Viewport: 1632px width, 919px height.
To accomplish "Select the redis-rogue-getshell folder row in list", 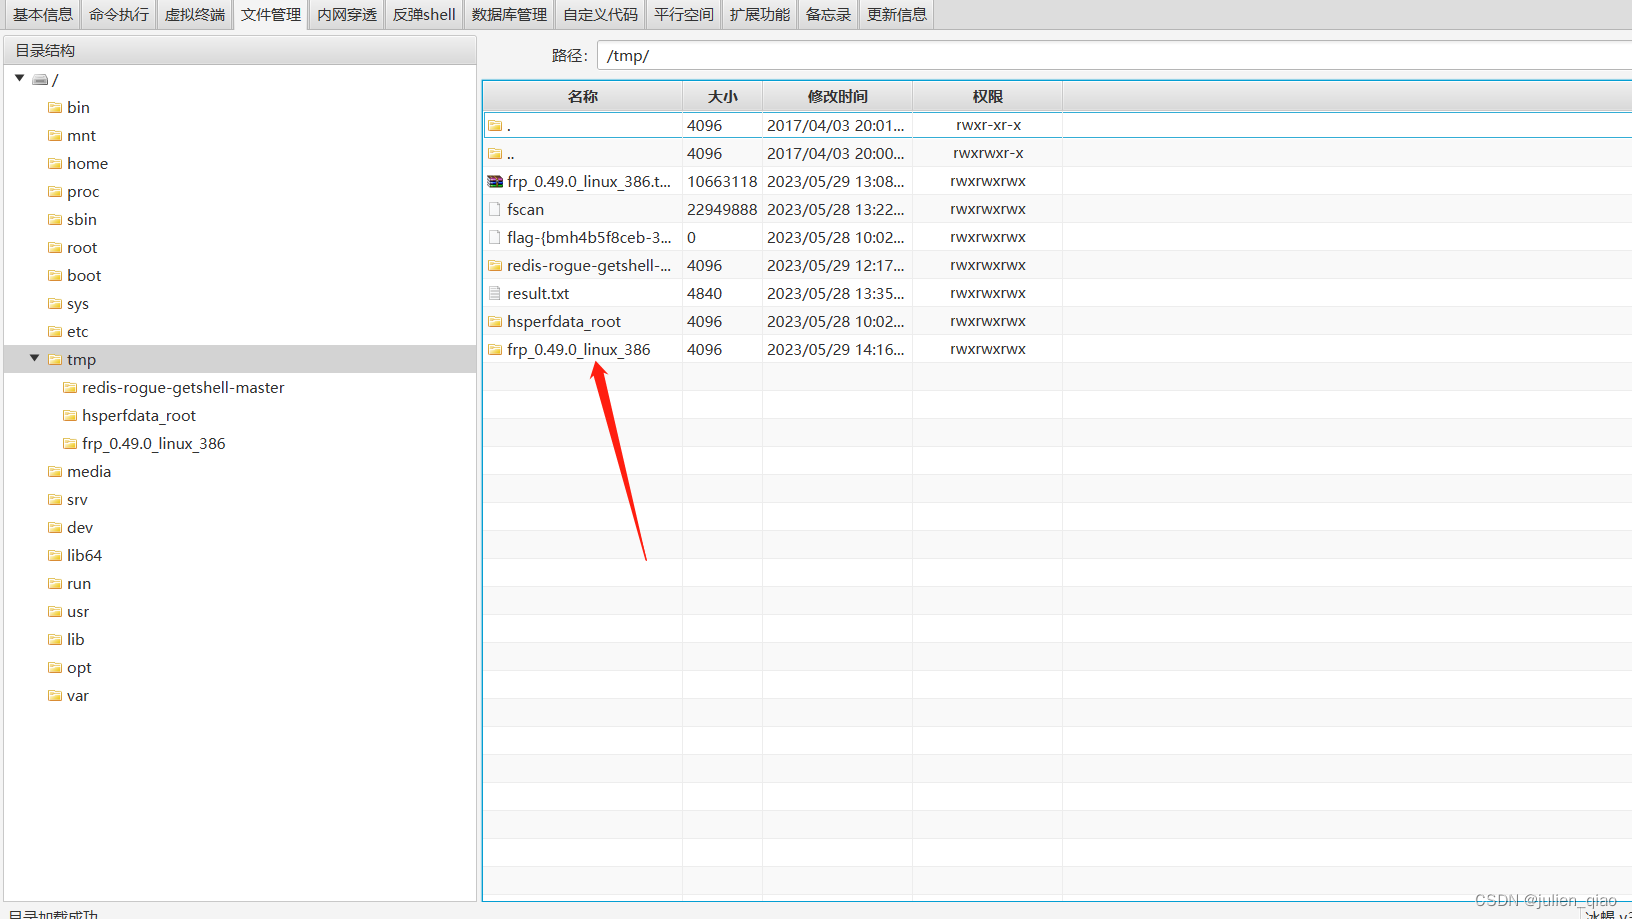I will [1057, 265].
